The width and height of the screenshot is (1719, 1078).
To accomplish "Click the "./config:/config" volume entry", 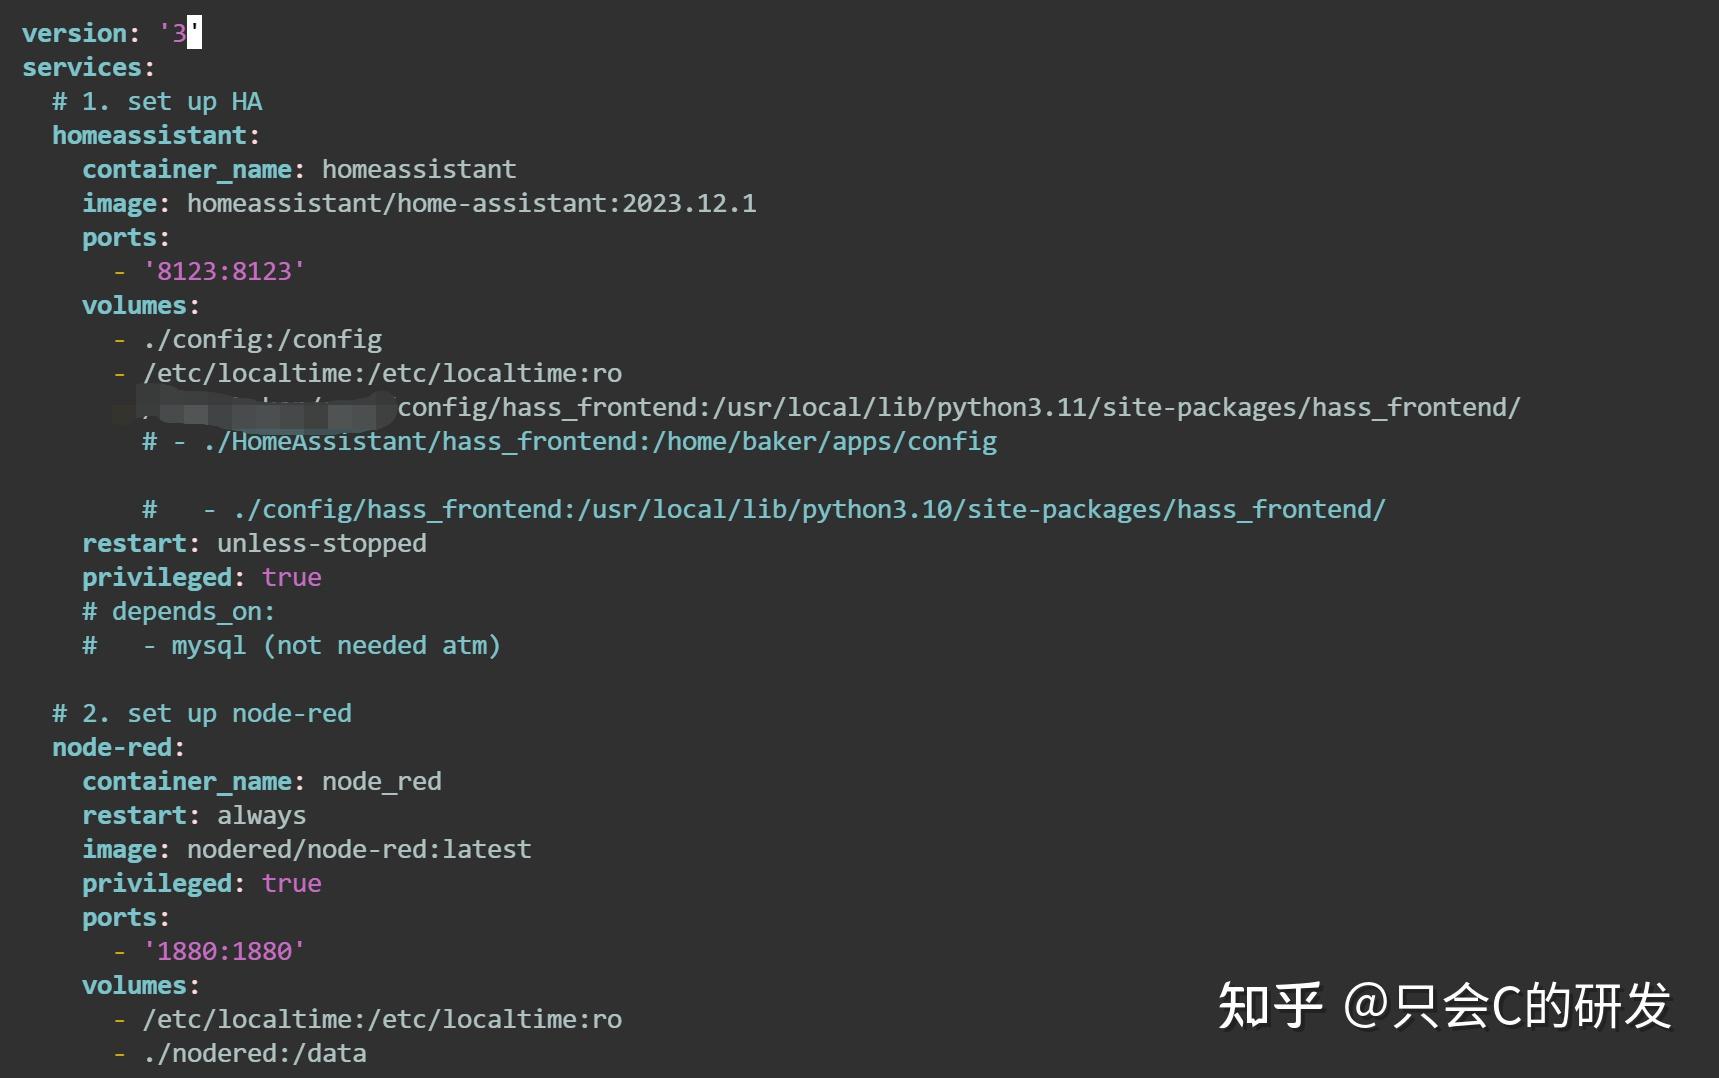I will 262,339.
